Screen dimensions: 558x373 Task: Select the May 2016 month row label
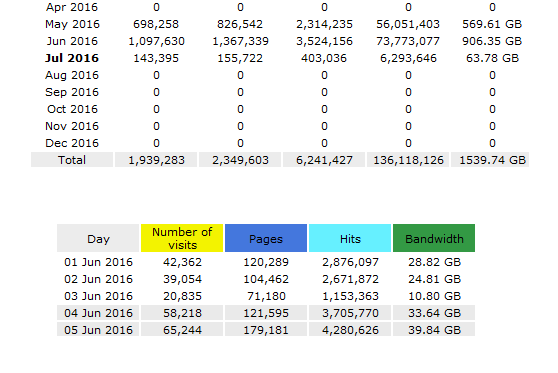(72, 24)
